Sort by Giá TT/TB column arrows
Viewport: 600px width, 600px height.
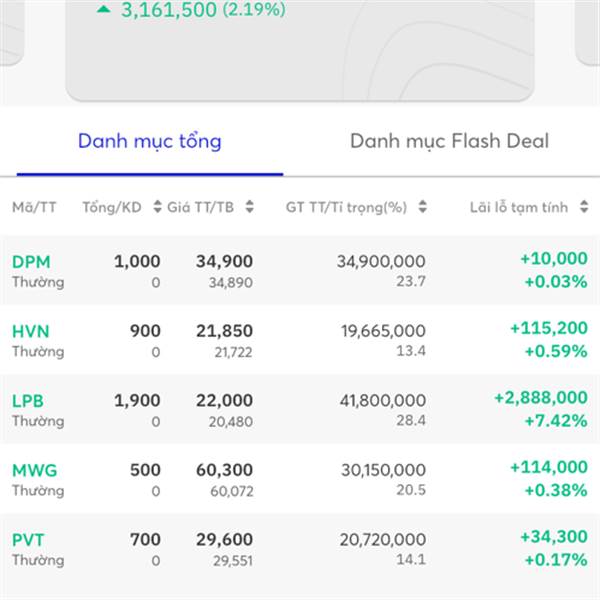249,207
